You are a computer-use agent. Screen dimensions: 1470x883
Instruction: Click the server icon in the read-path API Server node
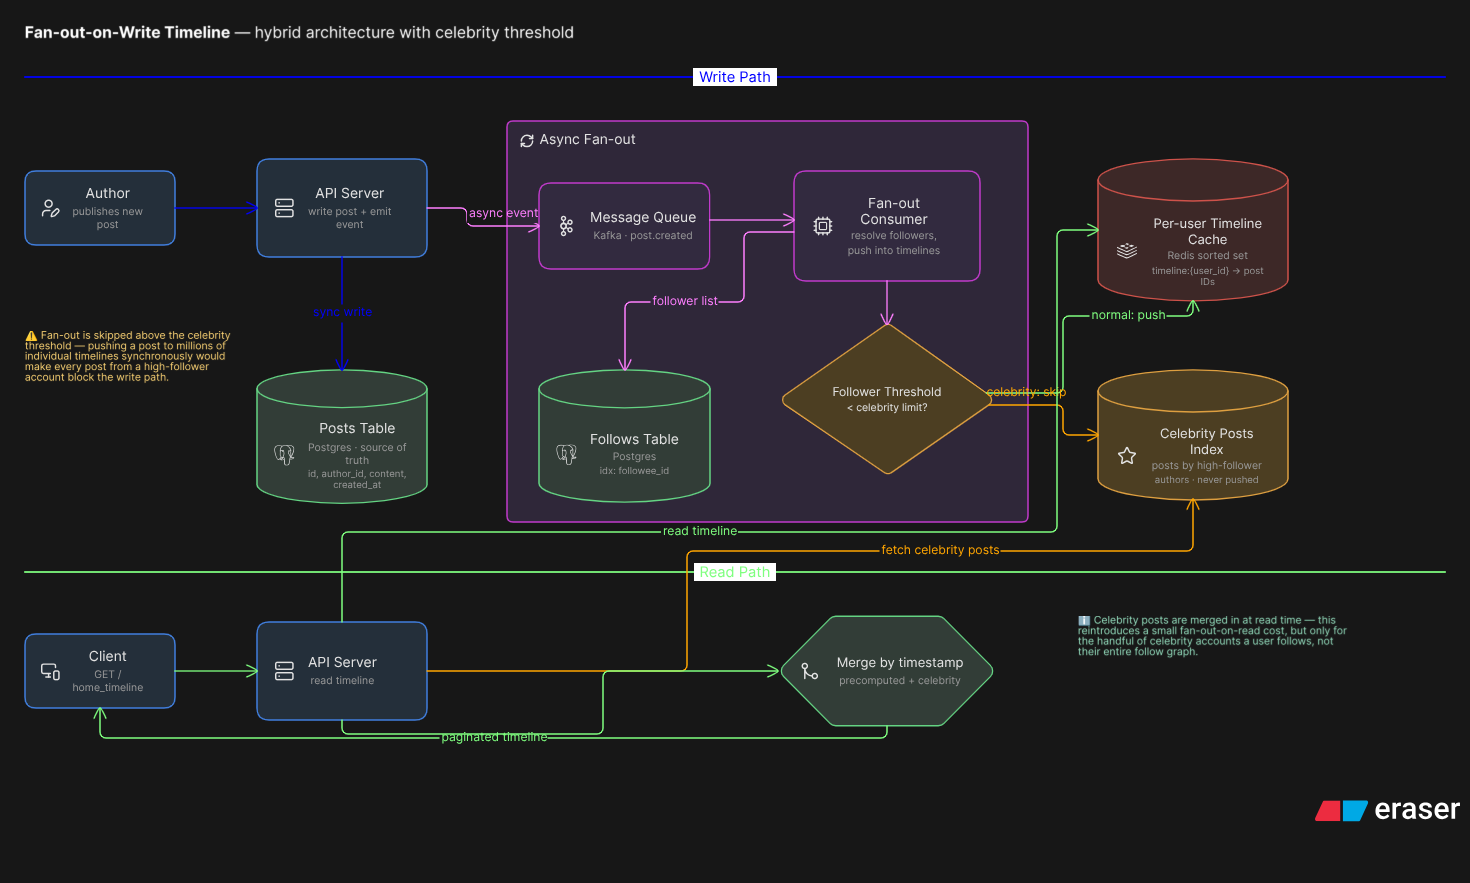pyautogui.click(x=284, y=671)
